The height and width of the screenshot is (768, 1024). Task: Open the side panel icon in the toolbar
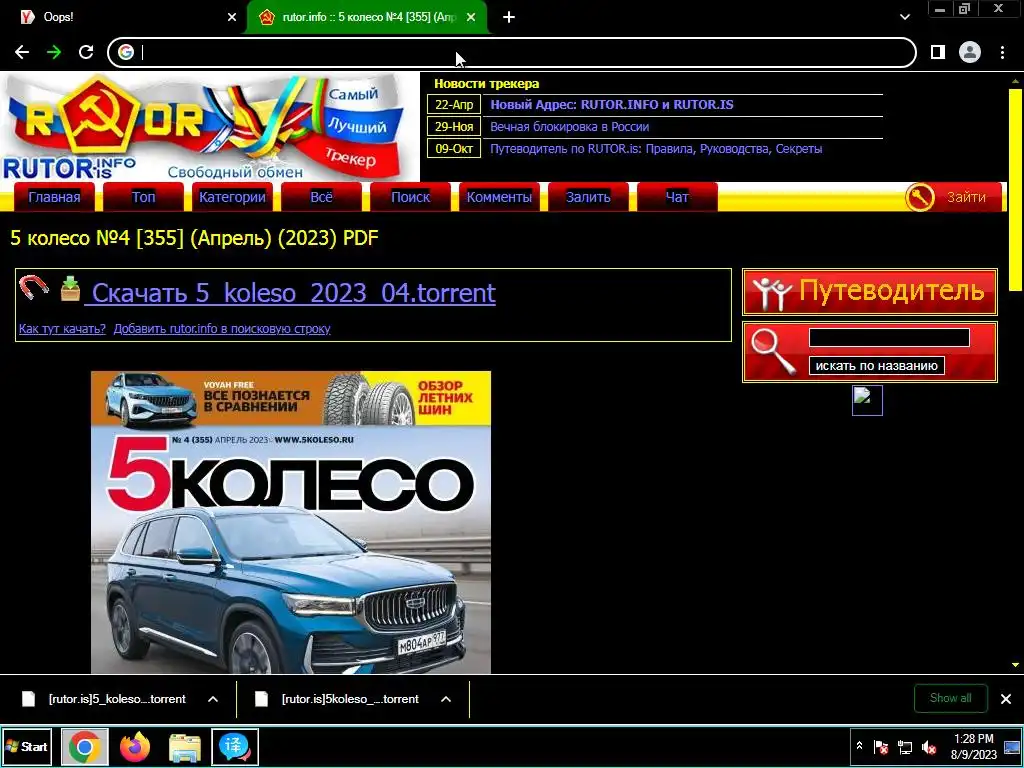[x=938, y=52]
